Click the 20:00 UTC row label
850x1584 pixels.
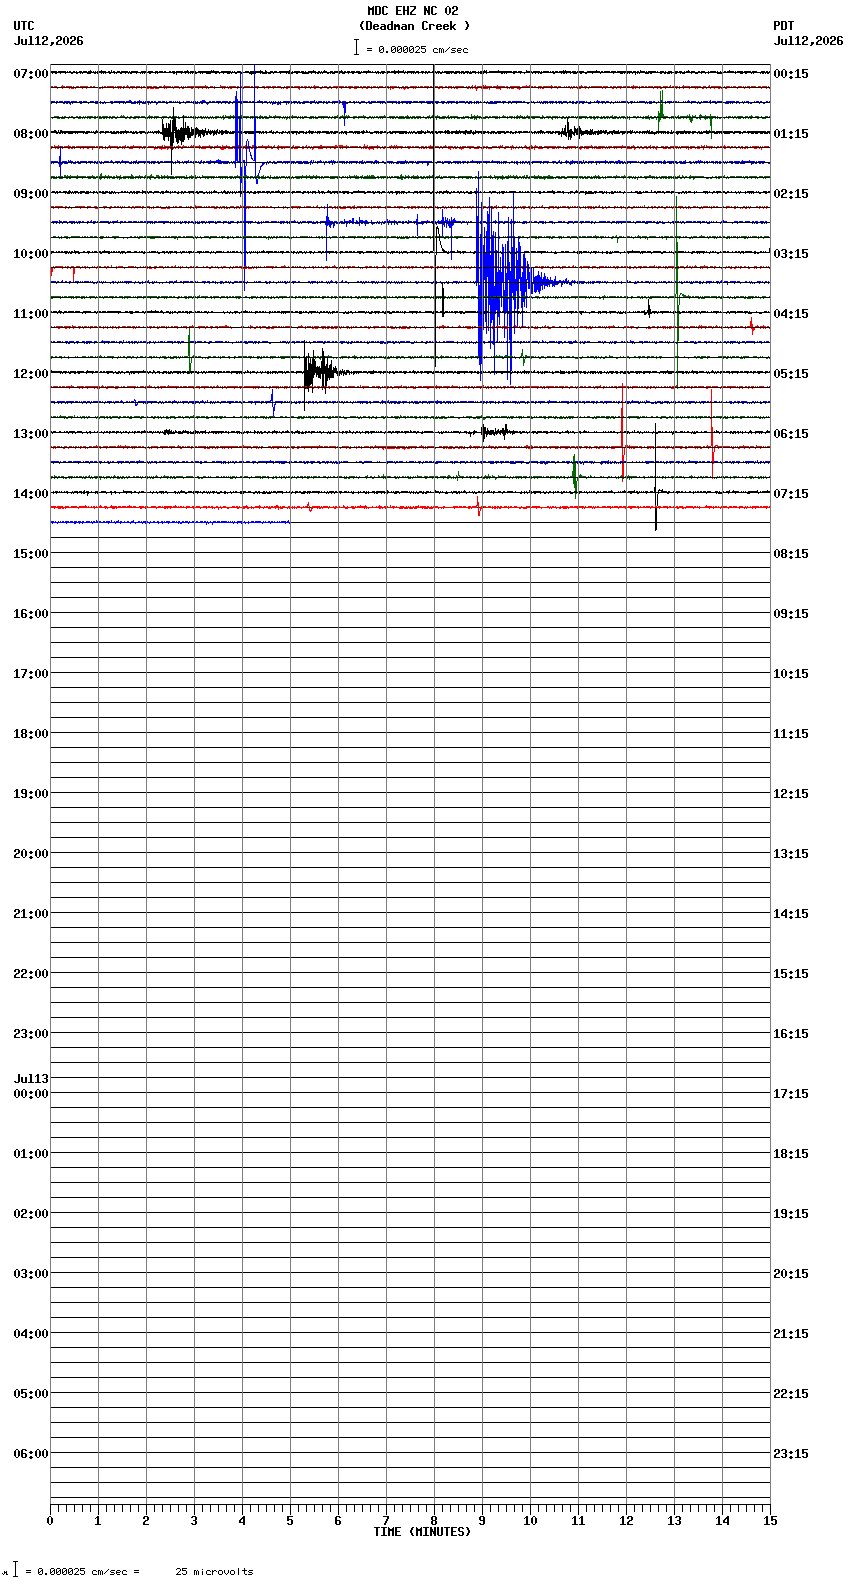coord(31,854)
